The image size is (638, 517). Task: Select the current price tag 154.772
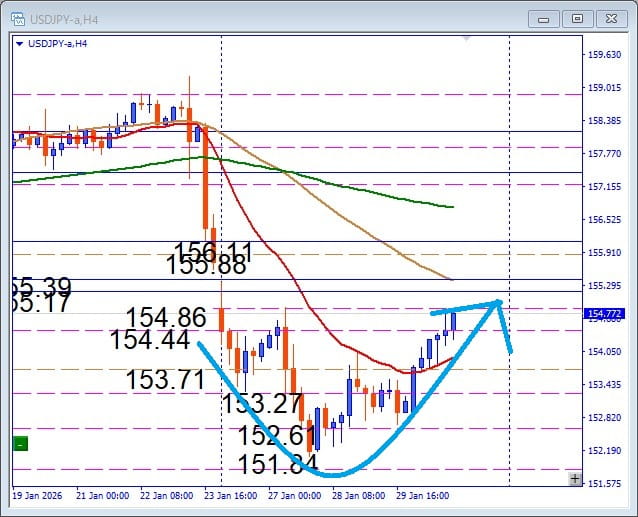pyautogui.click(x=604, y=314)
